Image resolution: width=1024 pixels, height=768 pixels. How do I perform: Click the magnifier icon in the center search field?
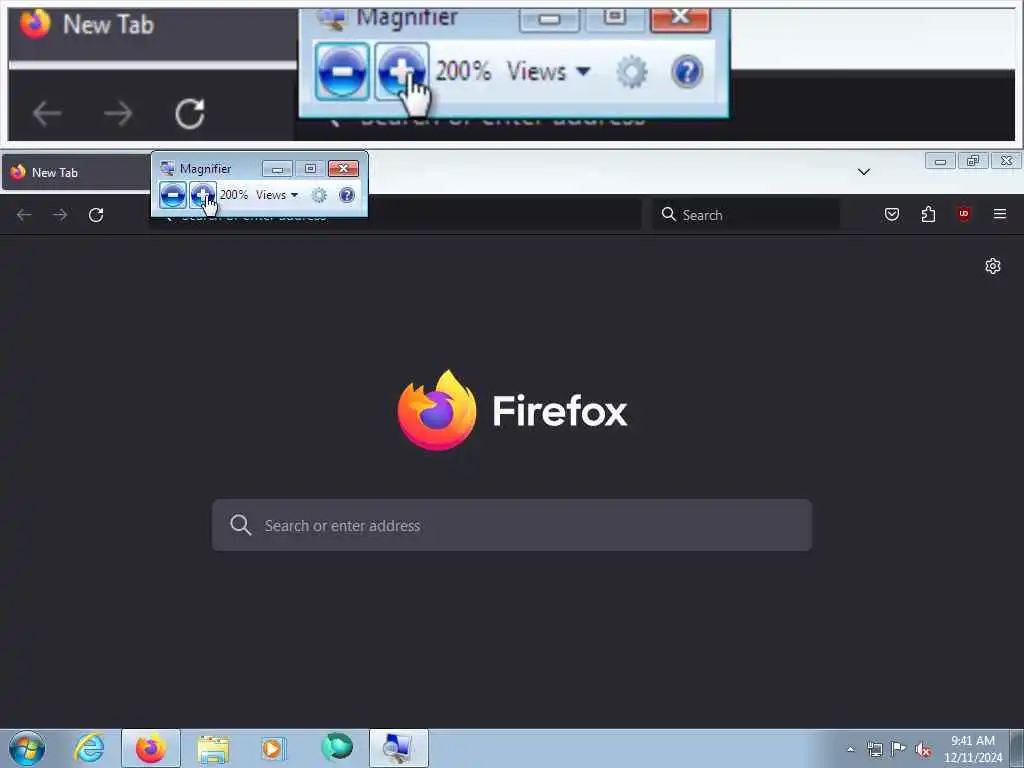(x=241, y=525)
